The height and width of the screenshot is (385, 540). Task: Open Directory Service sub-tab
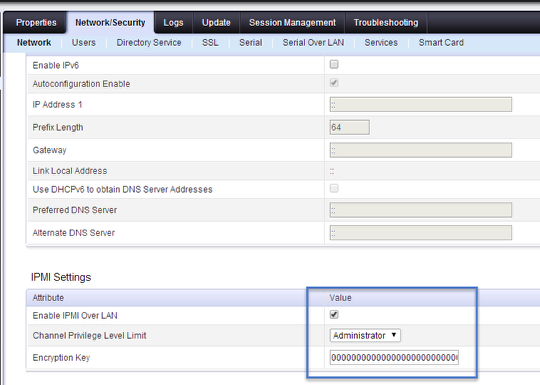coord(149,43)
